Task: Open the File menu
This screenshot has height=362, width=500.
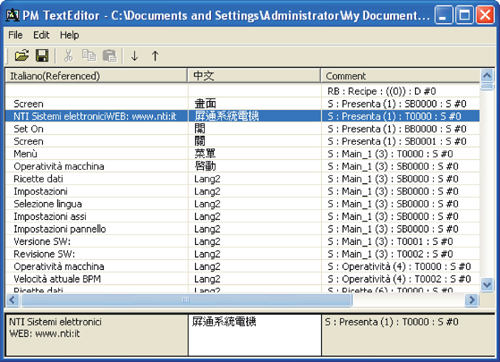Action: click(15, 35)
